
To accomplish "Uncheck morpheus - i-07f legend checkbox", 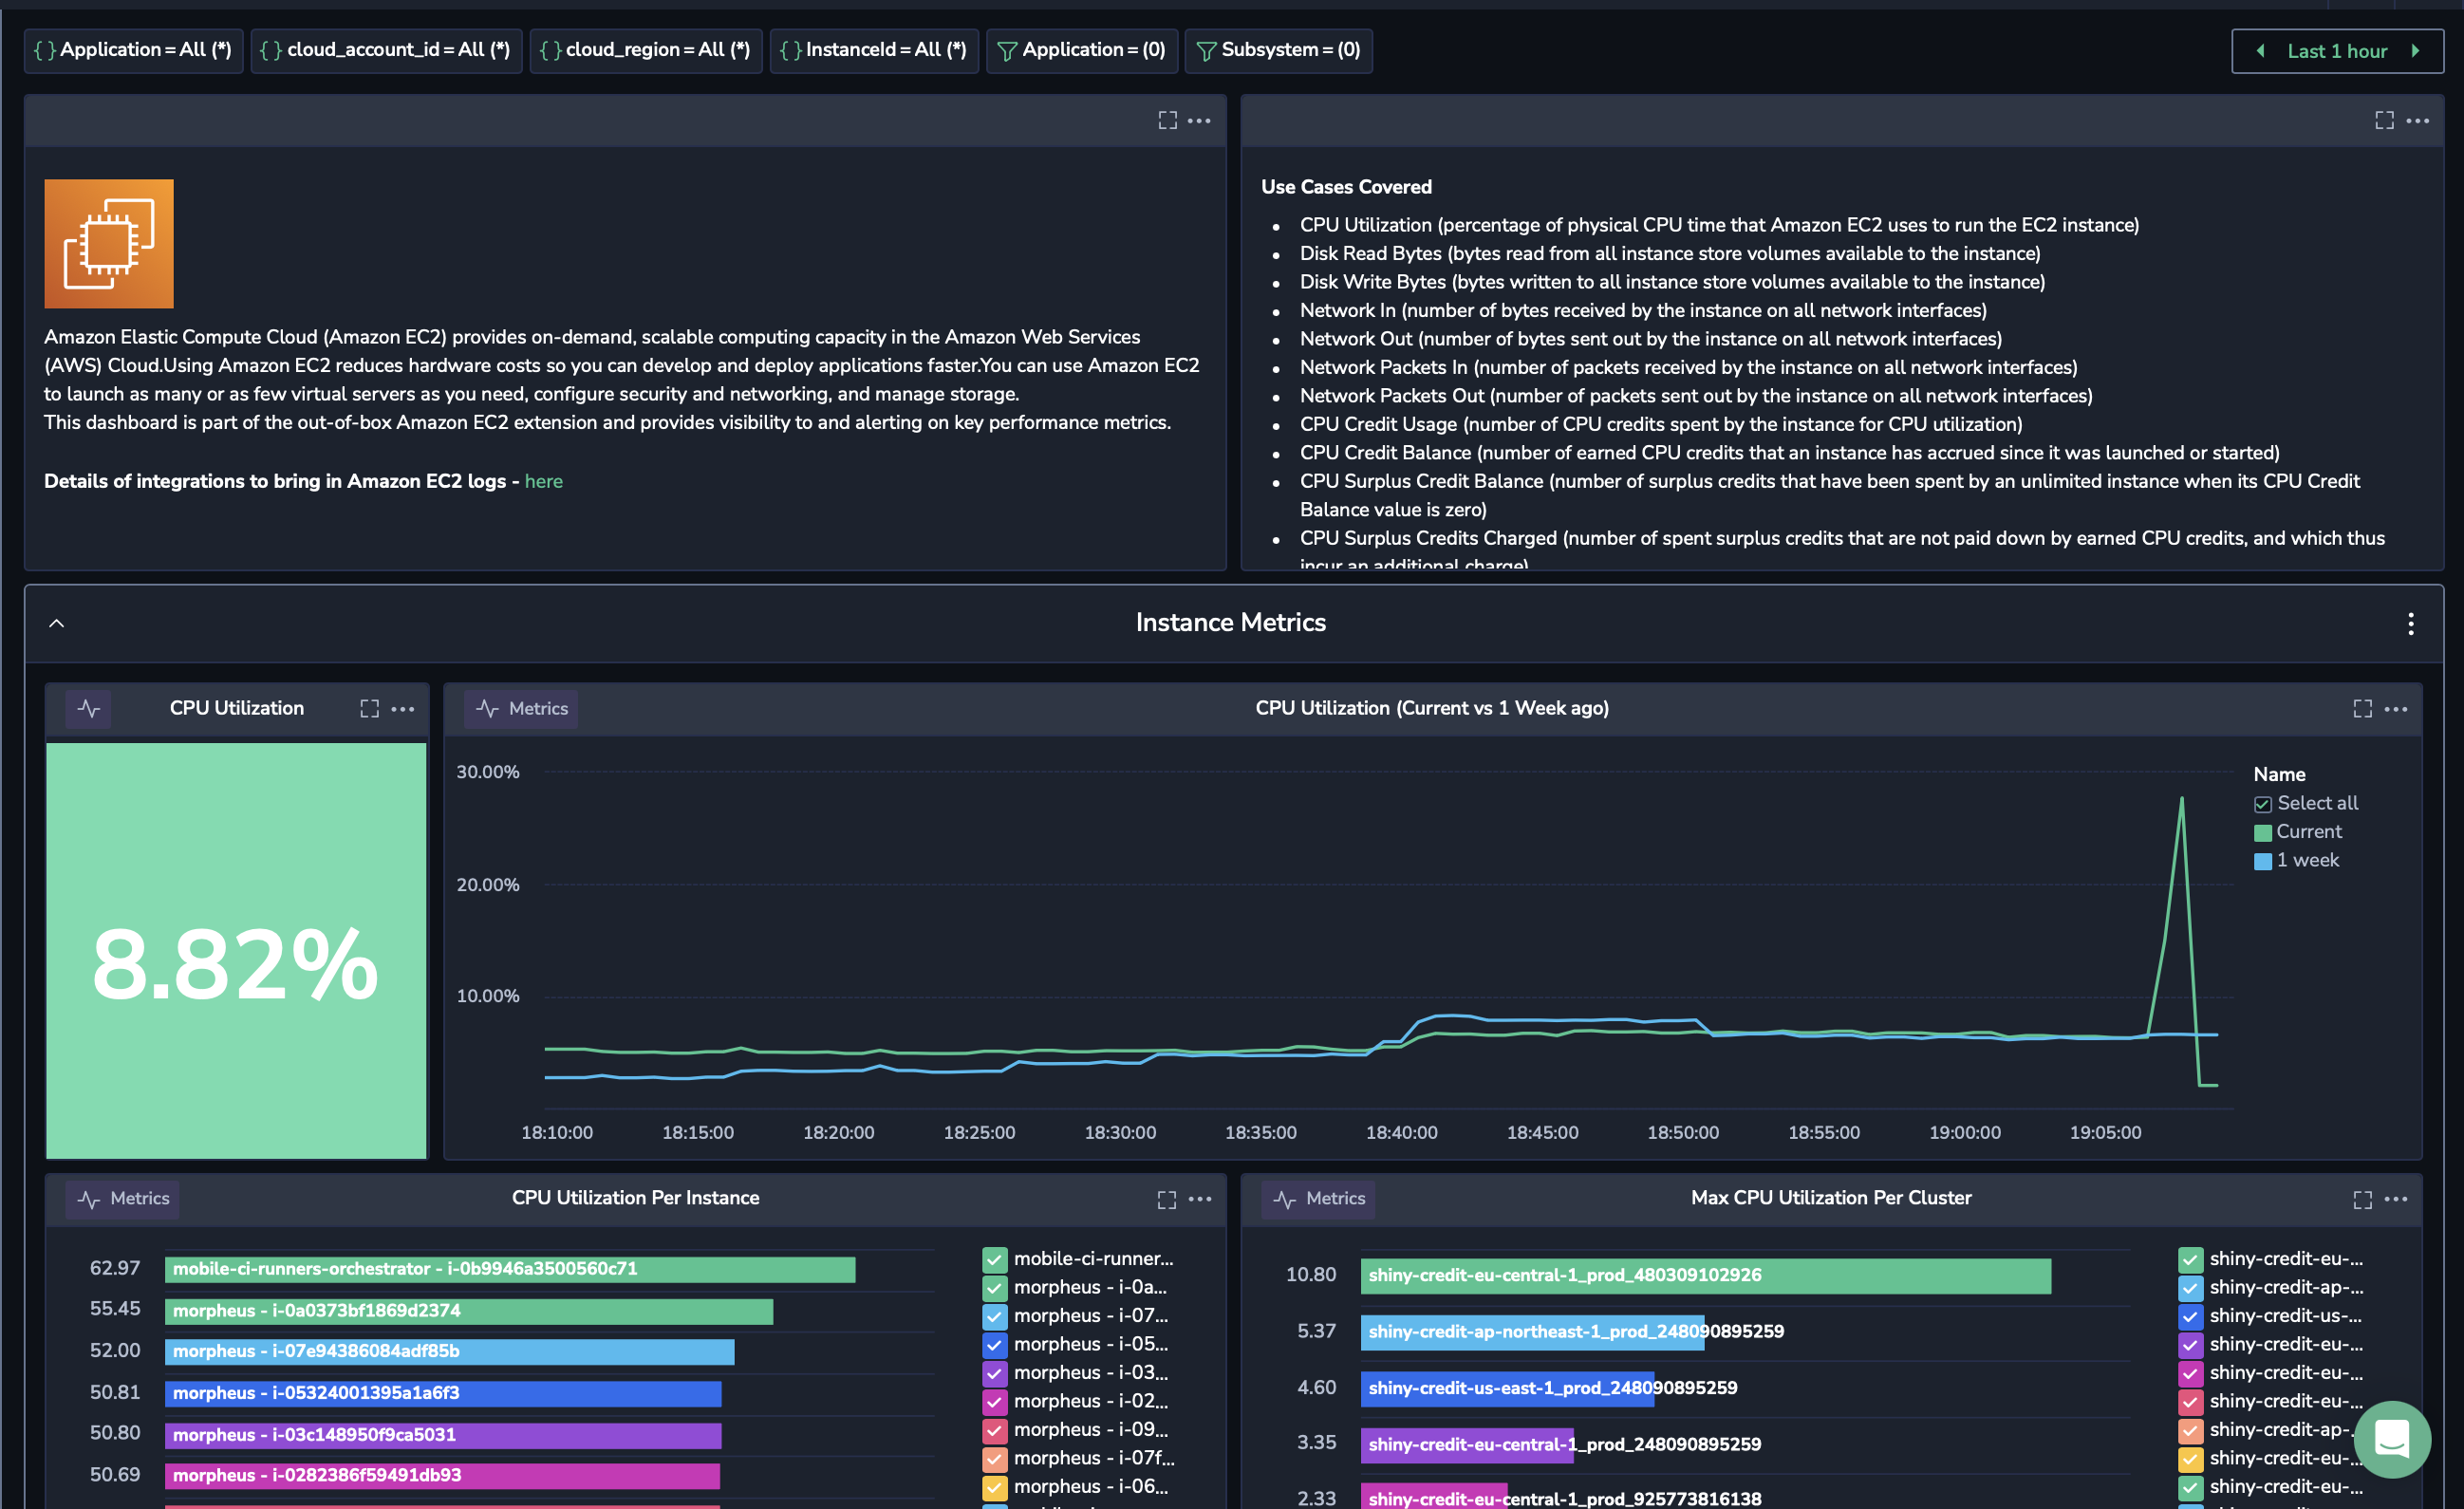I will 994,1459.
